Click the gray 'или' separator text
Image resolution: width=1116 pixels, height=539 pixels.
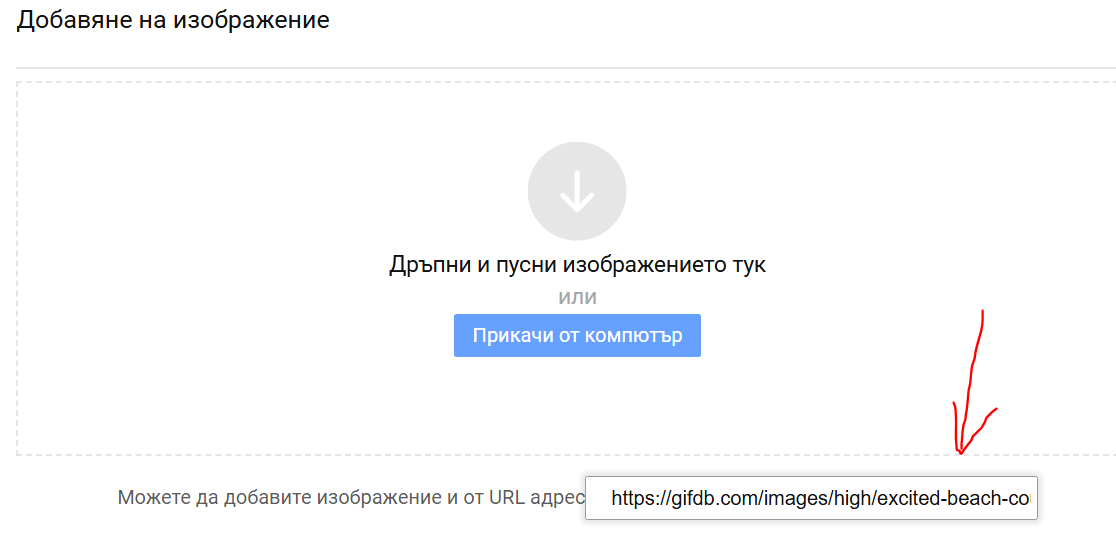(x=577, y=297)
